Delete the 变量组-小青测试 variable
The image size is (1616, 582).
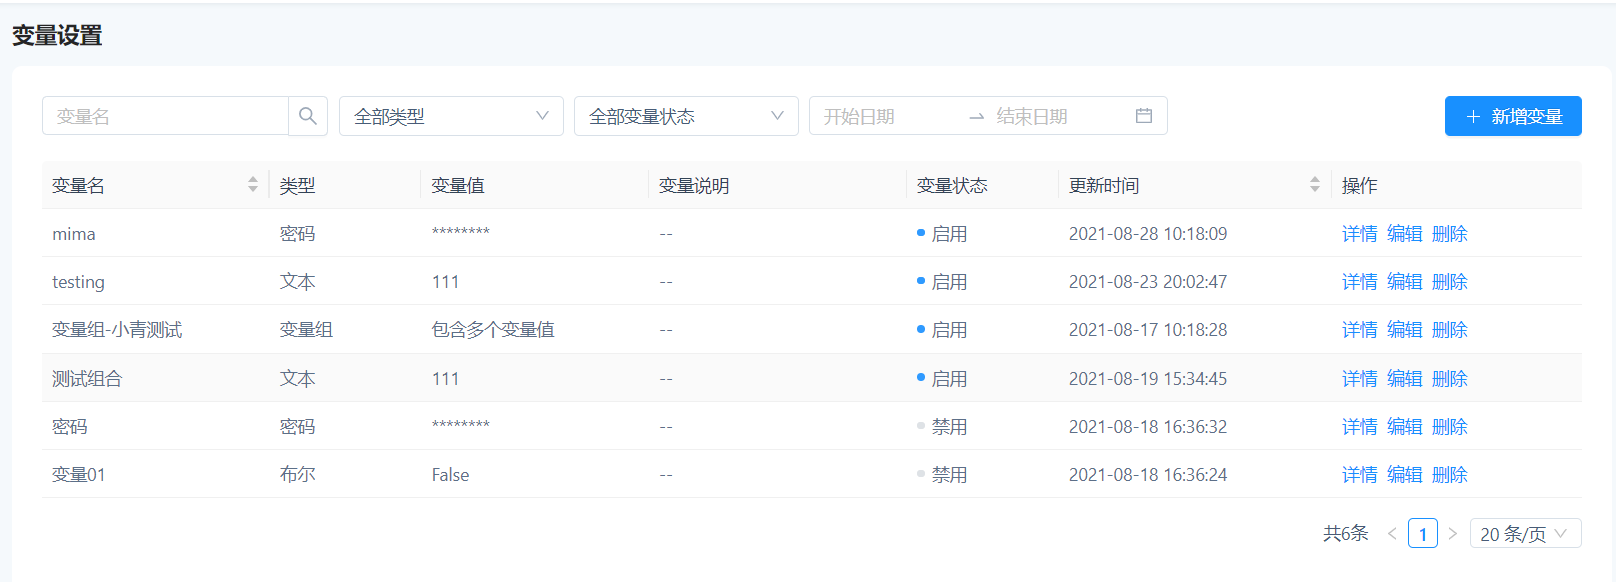[x=1449, y=330]
